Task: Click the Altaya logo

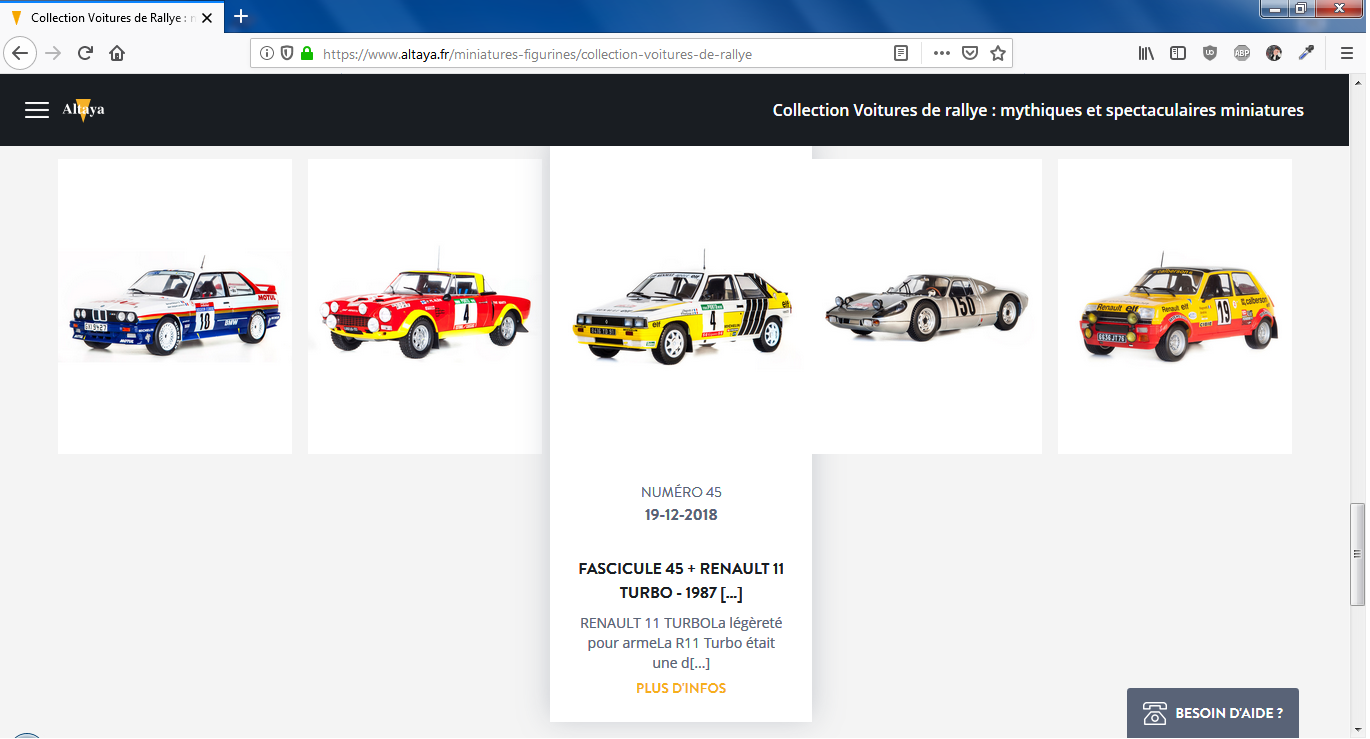Action: pos(83,110)
